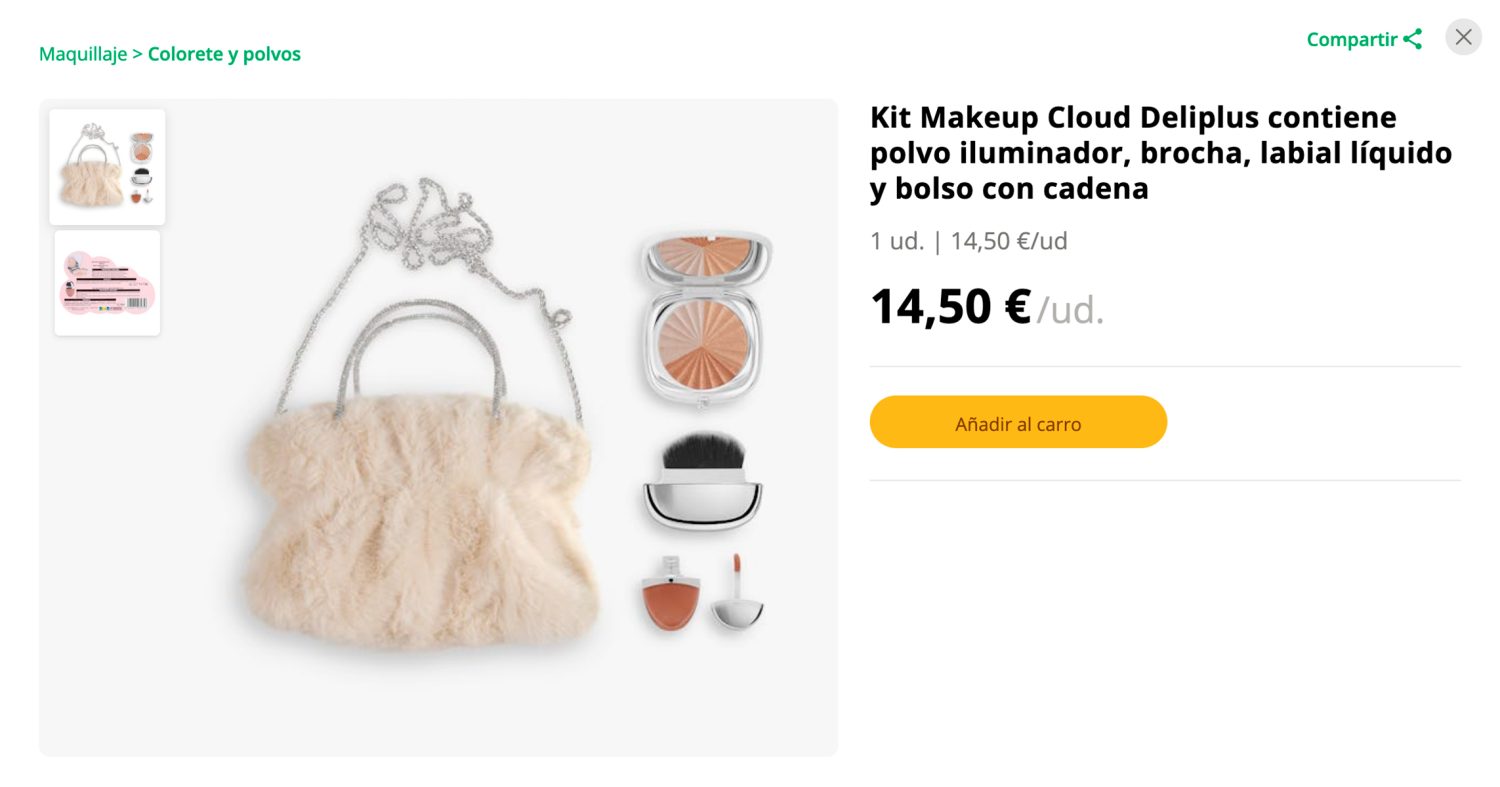Click the Compartir text link
1500x787 pixels.
tap(1352, 39)
